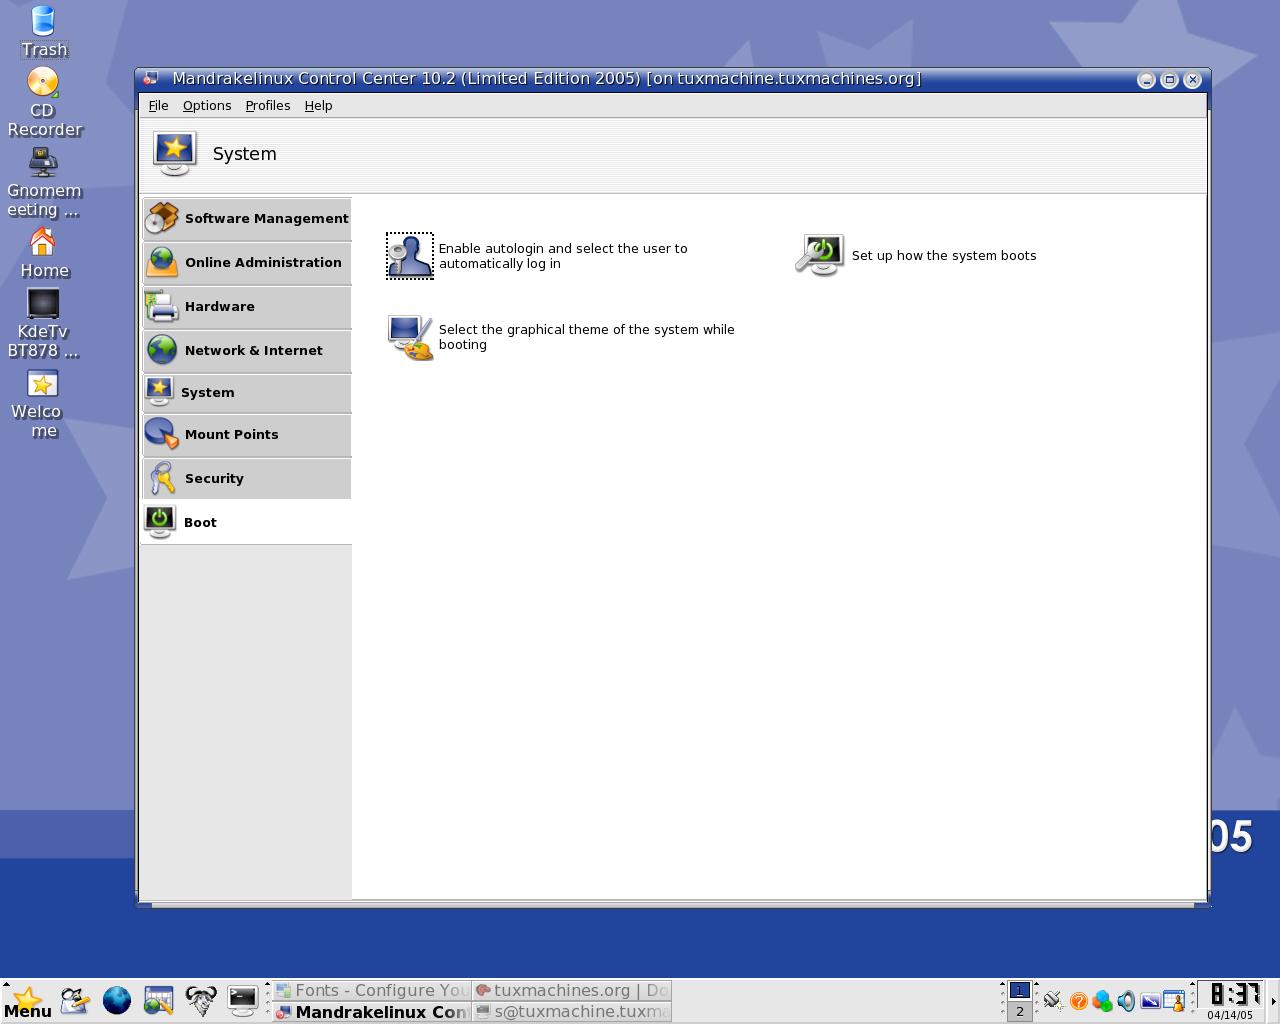1280x1024 pixels.
Task: Launch the terminal from the panel
Action: [242, 1000]
